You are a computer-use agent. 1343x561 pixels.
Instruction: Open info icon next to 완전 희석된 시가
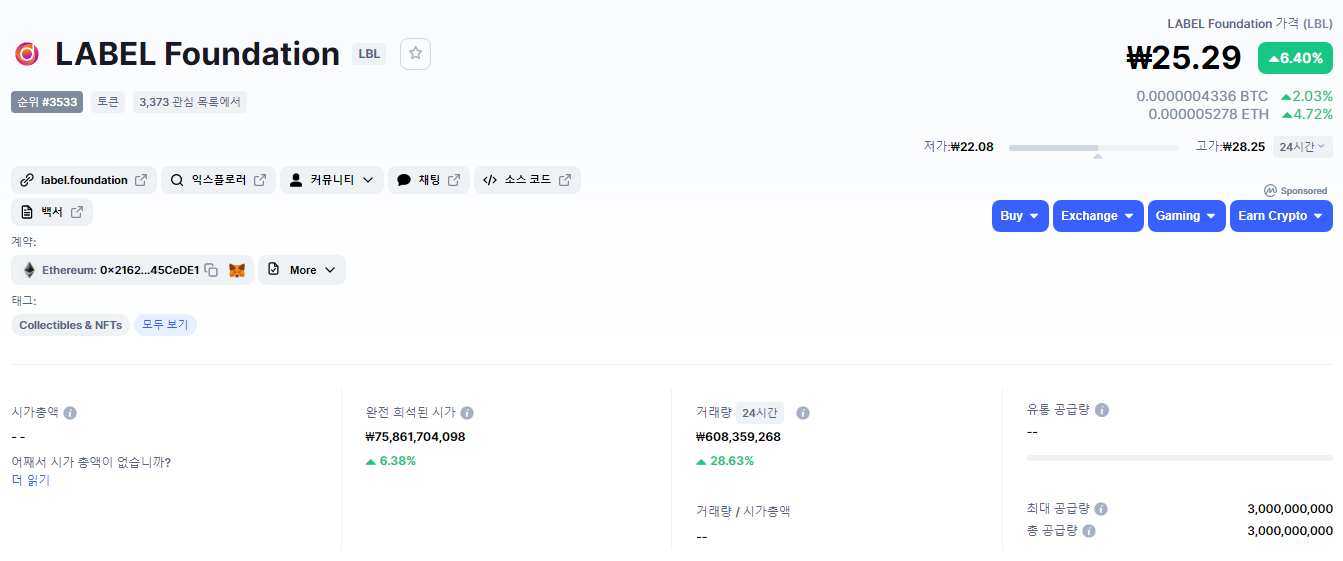click(x=467, y=412)
